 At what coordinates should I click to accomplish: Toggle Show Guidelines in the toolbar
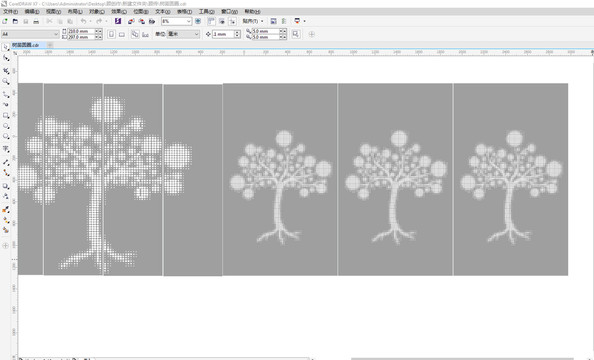pyautogui.click(x=232, y=21)
